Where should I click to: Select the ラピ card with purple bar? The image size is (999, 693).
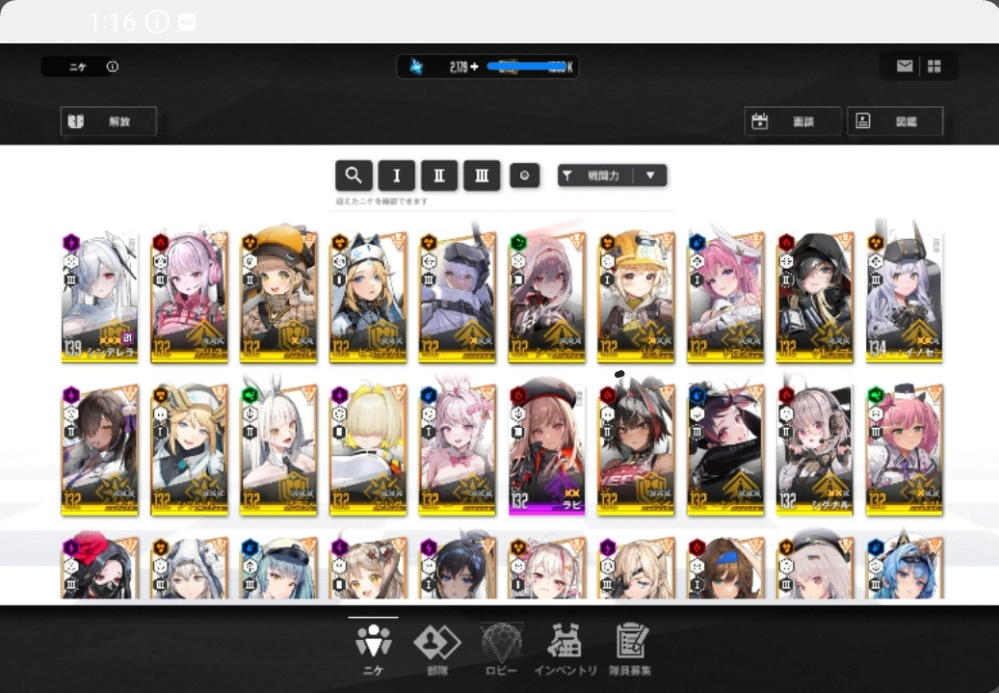click(x=547, y=450)
